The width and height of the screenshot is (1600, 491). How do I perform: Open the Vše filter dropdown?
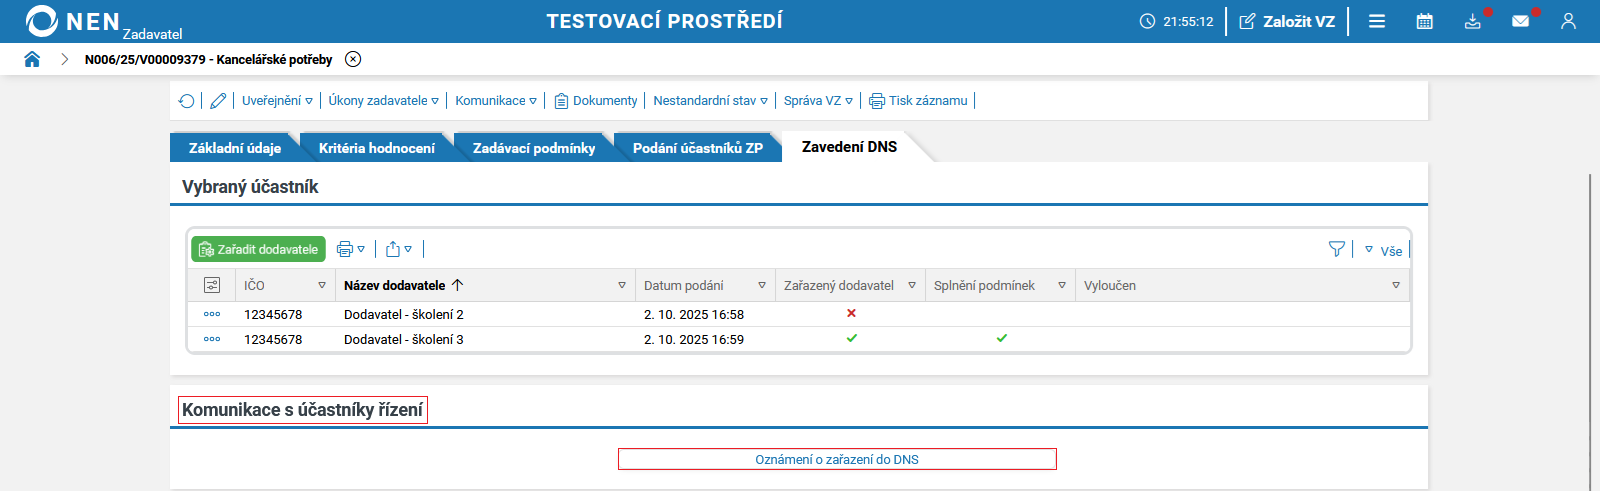coord(1384,250)
